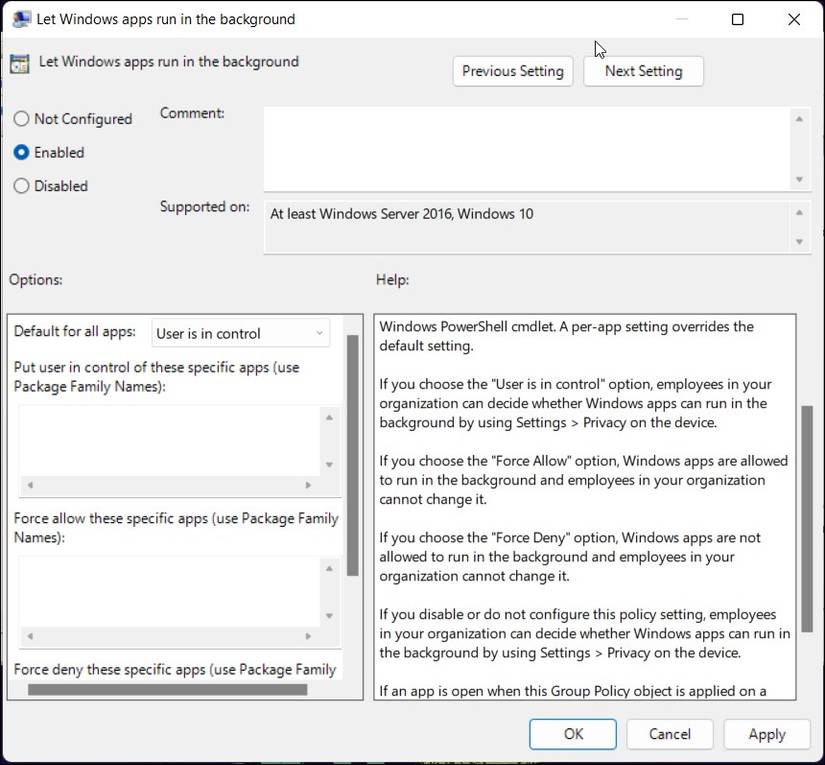Click the setting icon beside the policy title
Screen dimensions: 825x765
(x=19, y=62)
